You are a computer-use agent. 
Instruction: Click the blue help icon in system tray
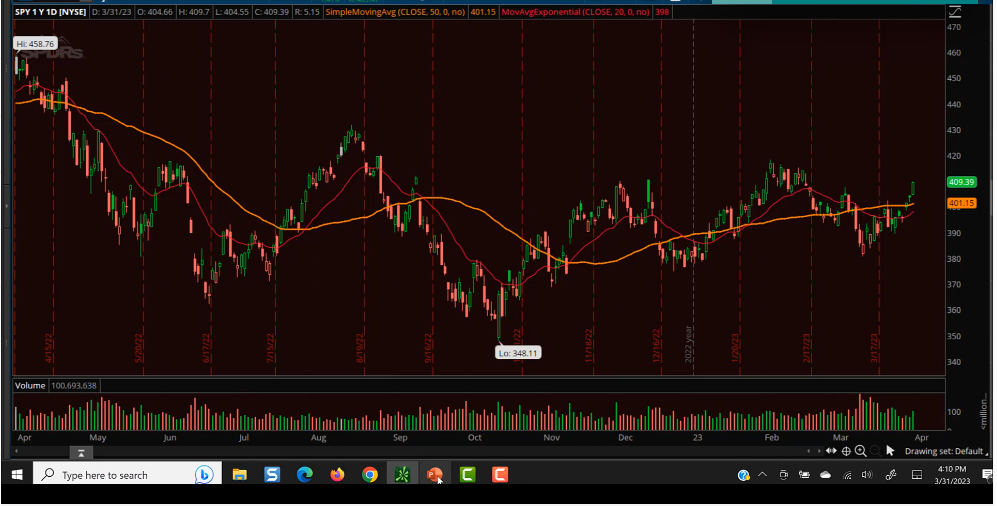[743, 475]
